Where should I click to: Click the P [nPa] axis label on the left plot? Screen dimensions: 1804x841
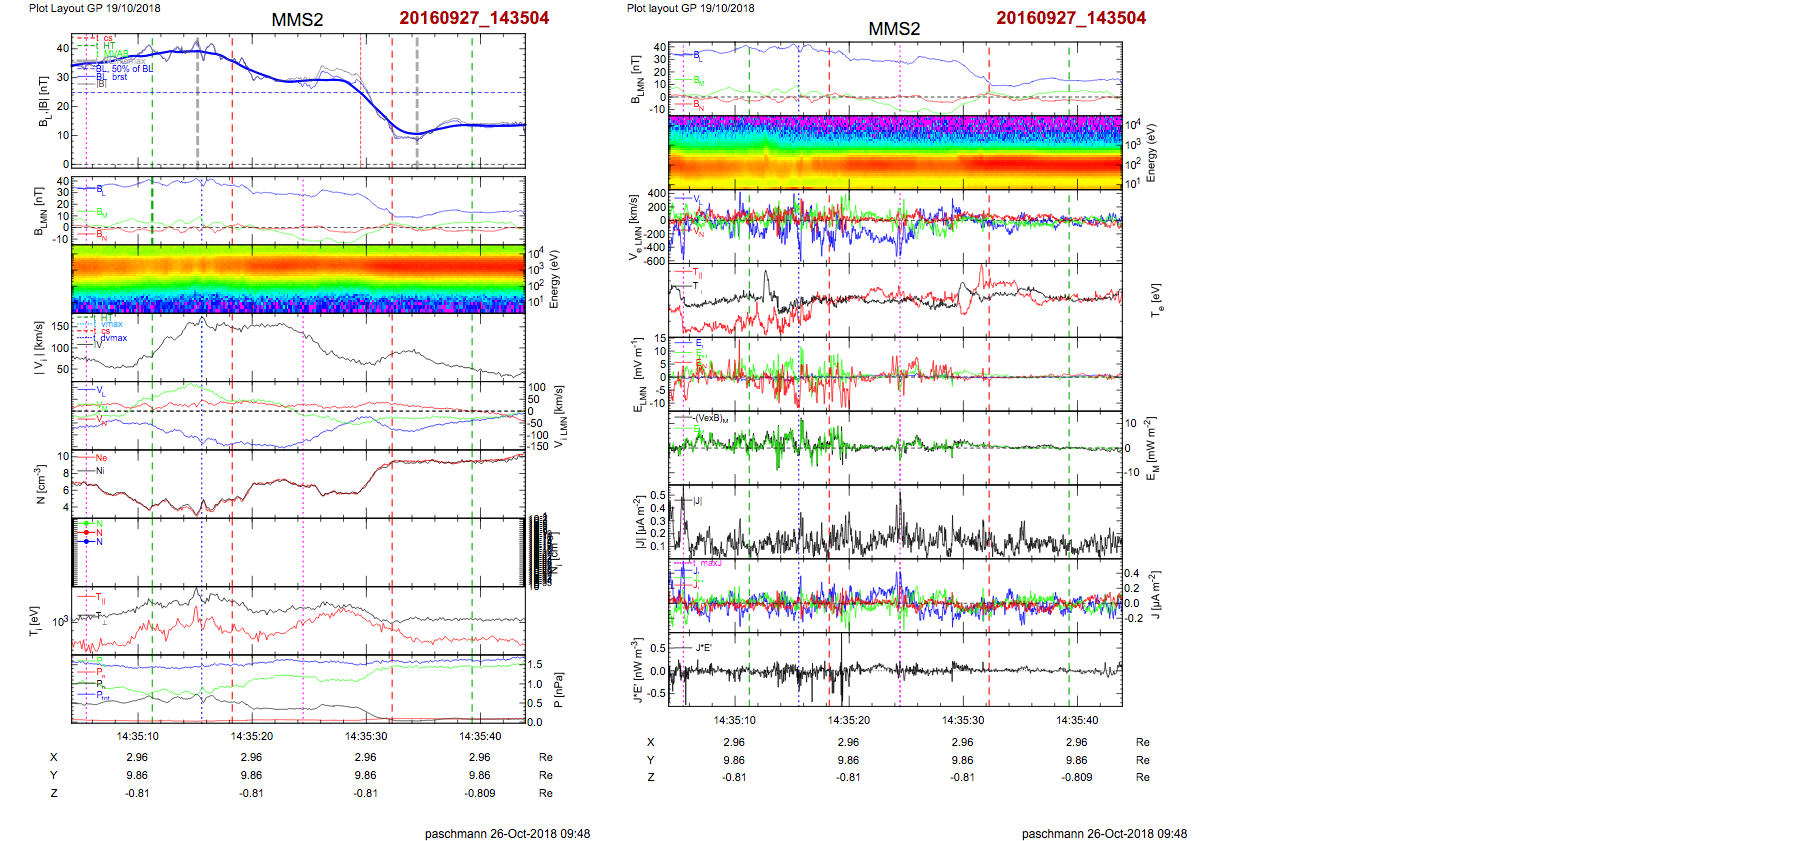pyautogui.click(x=558, y=690)
